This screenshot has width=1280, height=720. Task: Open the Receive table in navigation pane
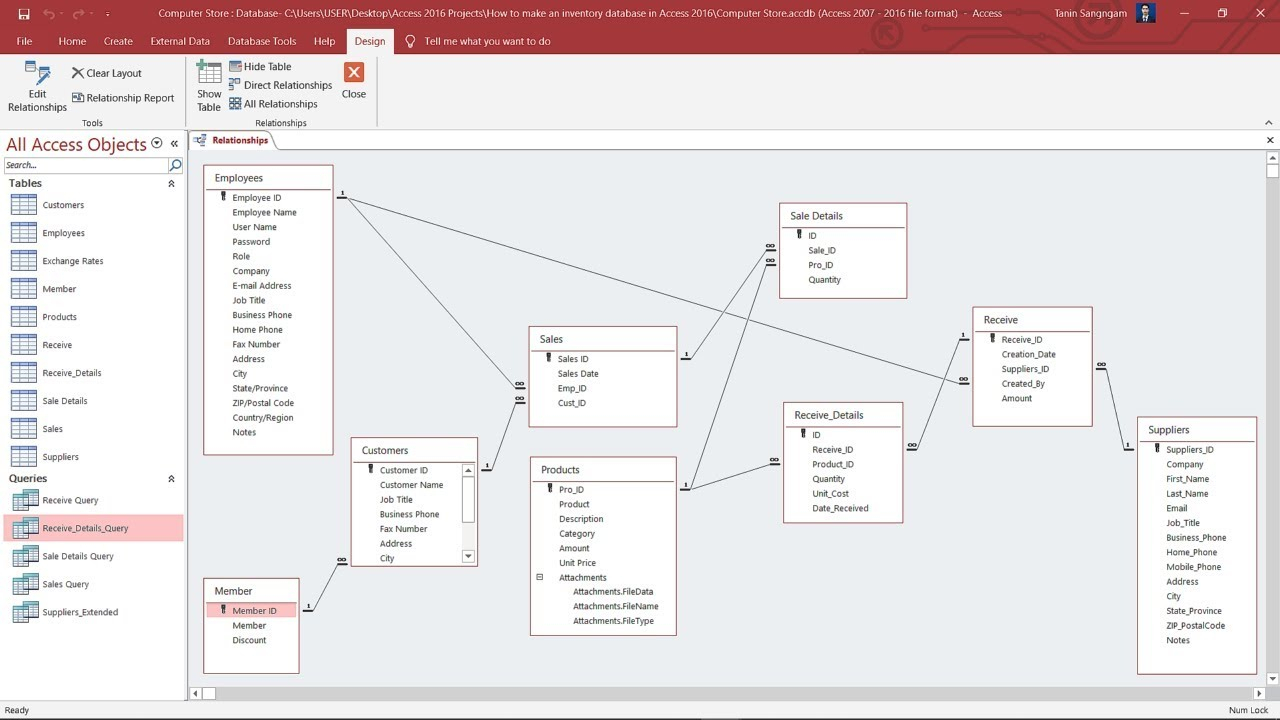click(57, 345)
